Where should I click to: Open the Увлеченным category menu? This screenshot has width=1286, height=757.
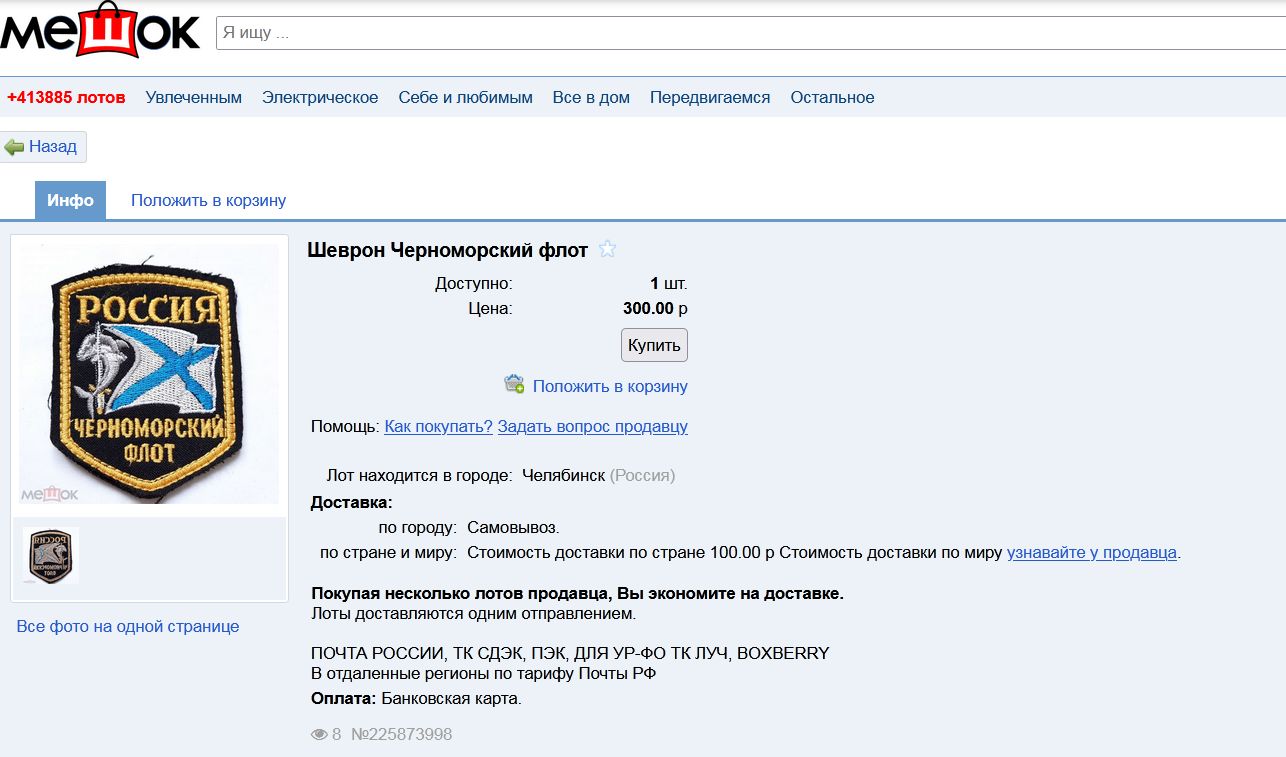tap(193, 98)
